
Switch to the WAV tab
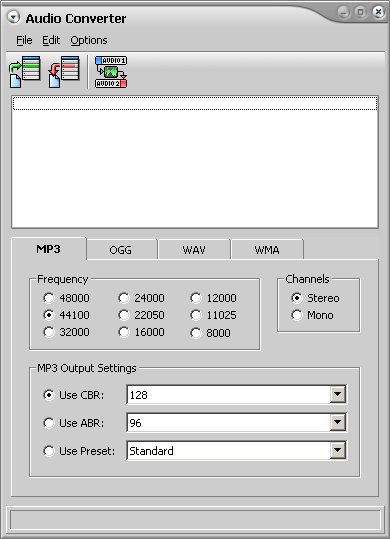[x=194, y=250]
